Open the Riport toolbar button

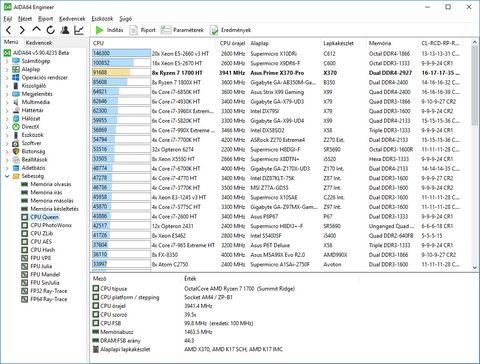click(x=142, y=30)
